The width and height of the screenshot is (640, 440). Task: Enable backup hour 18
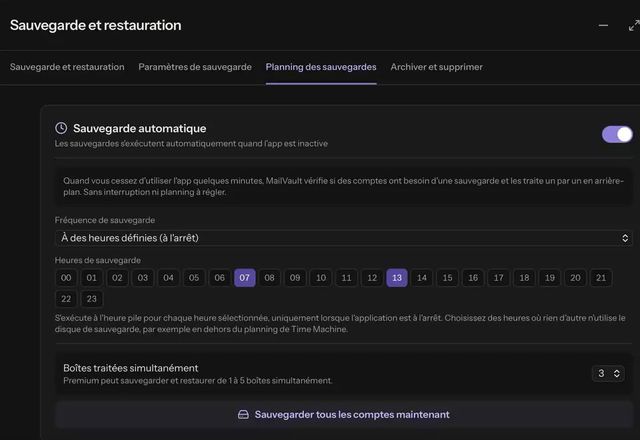pyautogui.click(x=524, y=278)
